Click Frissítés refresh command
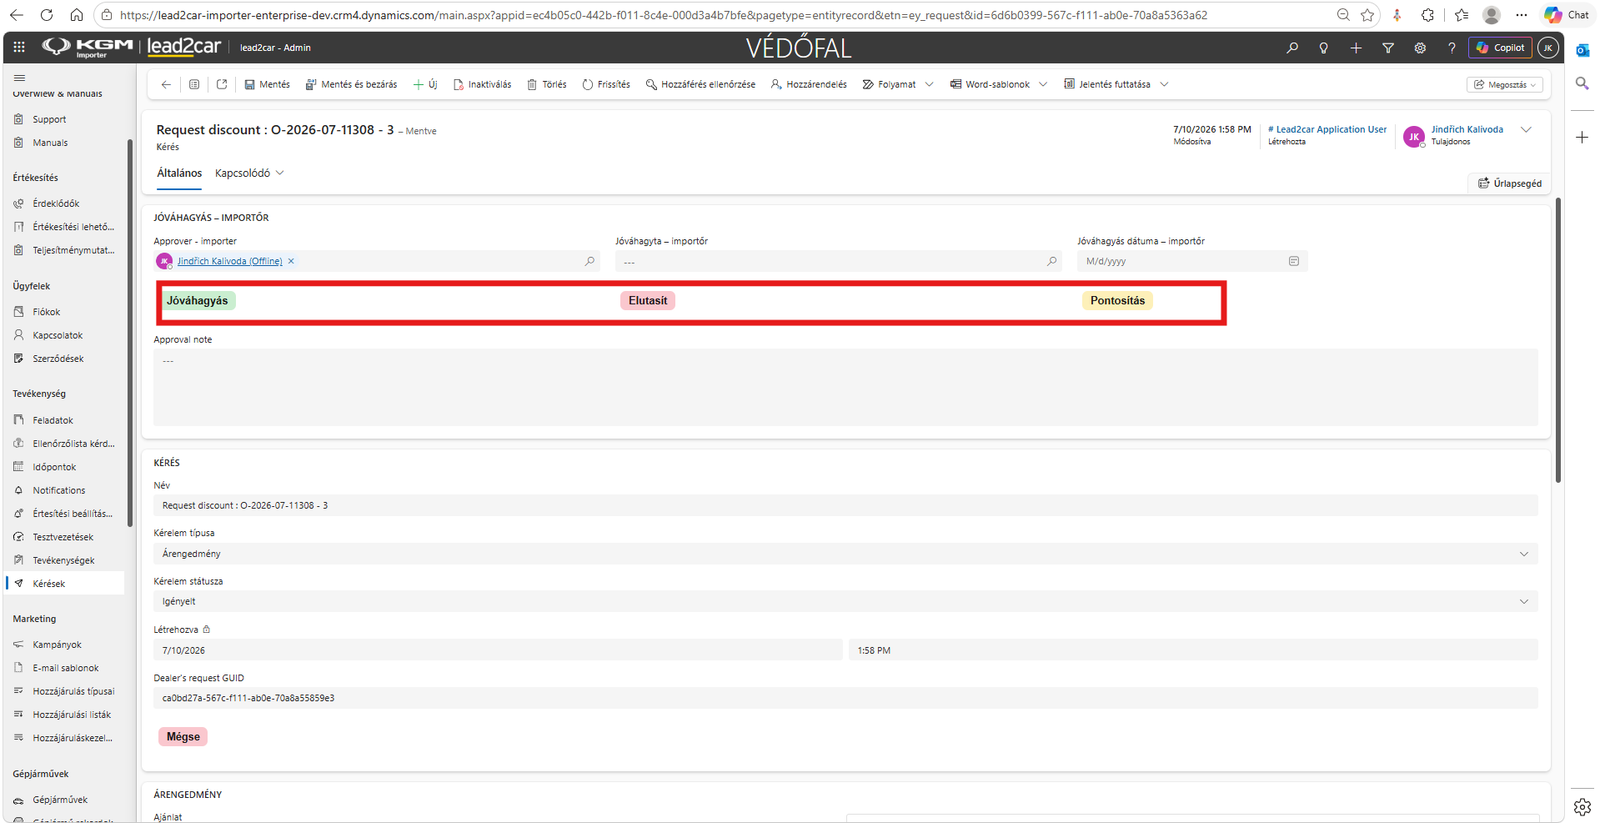 click(606, 85)
